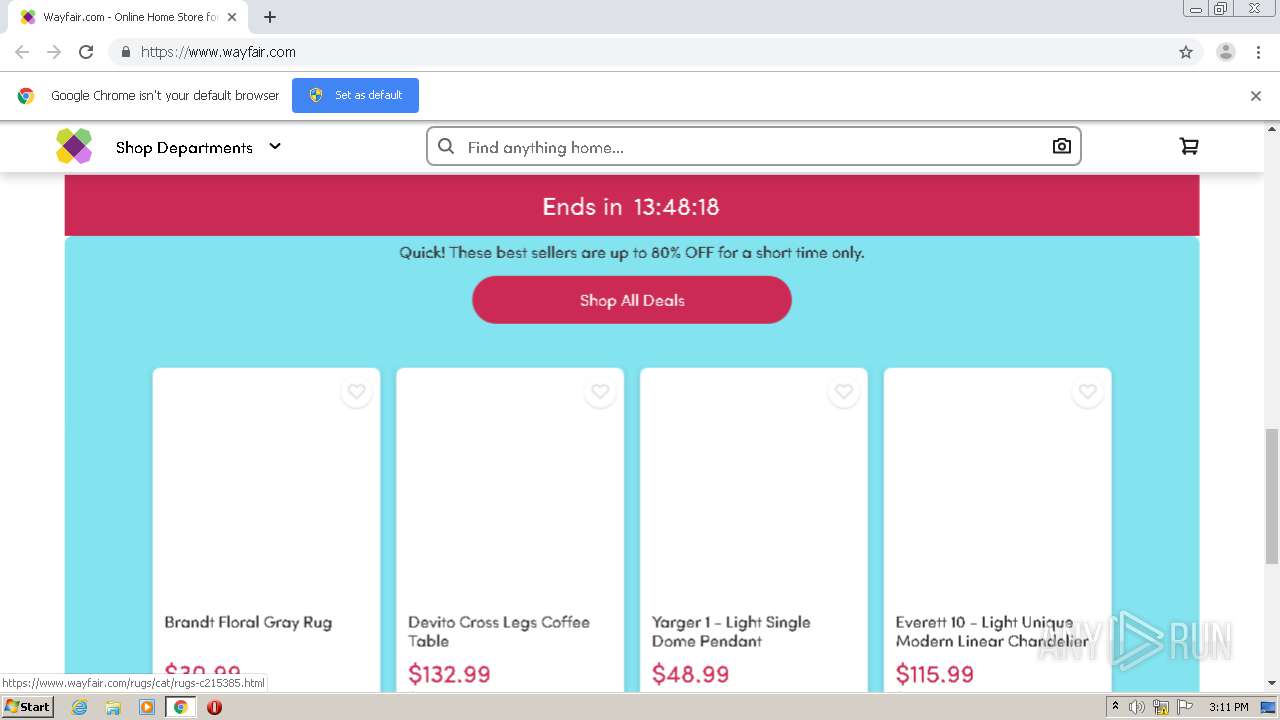Screen dimensions: 1280x720
Task: Open Brandt Floral Gray Rug product
Action: pyautogui.click(x=248, y=622)
